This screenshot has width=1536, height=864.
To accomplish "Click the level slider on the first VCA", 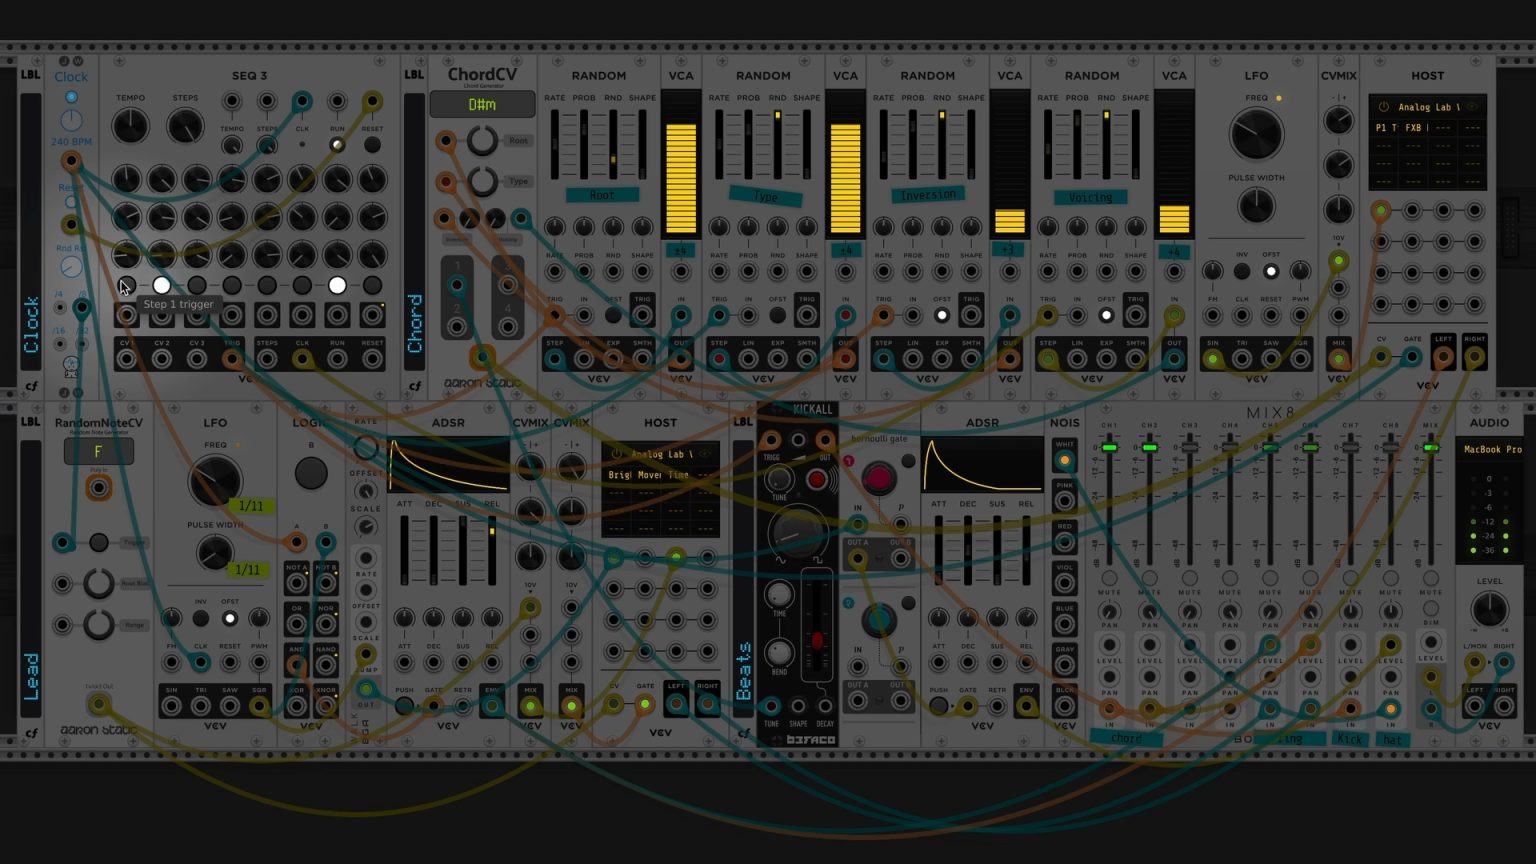I will 681,163.
